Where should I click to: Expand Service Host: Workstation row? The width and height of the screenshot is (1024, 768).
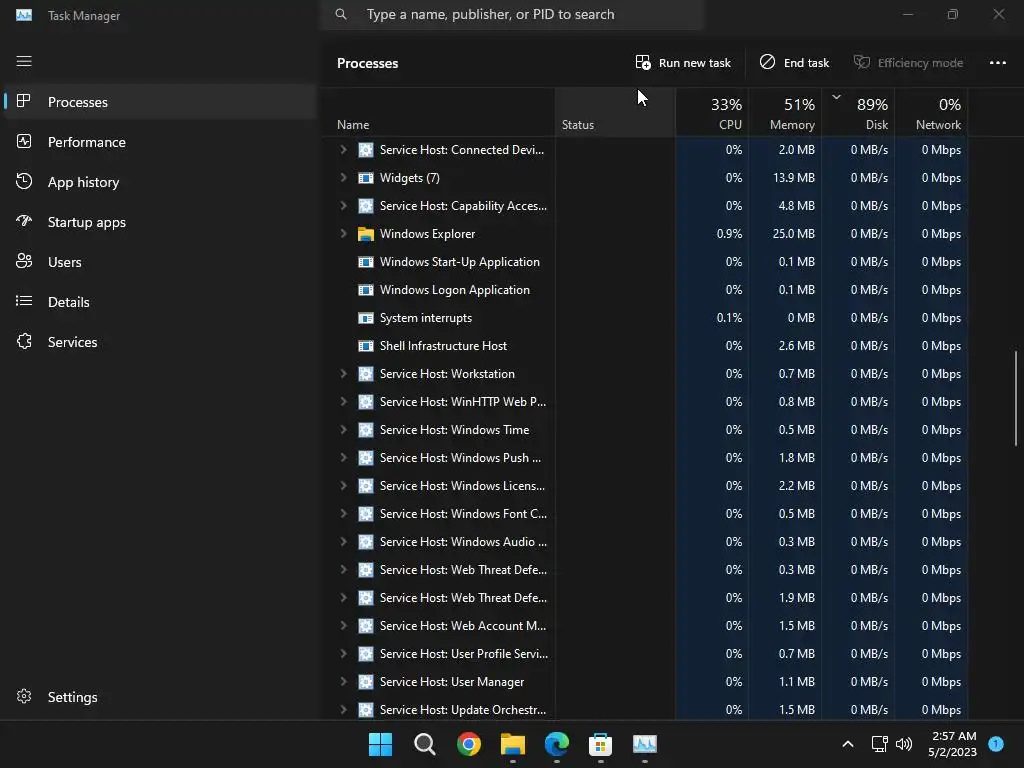click(344, 374)
